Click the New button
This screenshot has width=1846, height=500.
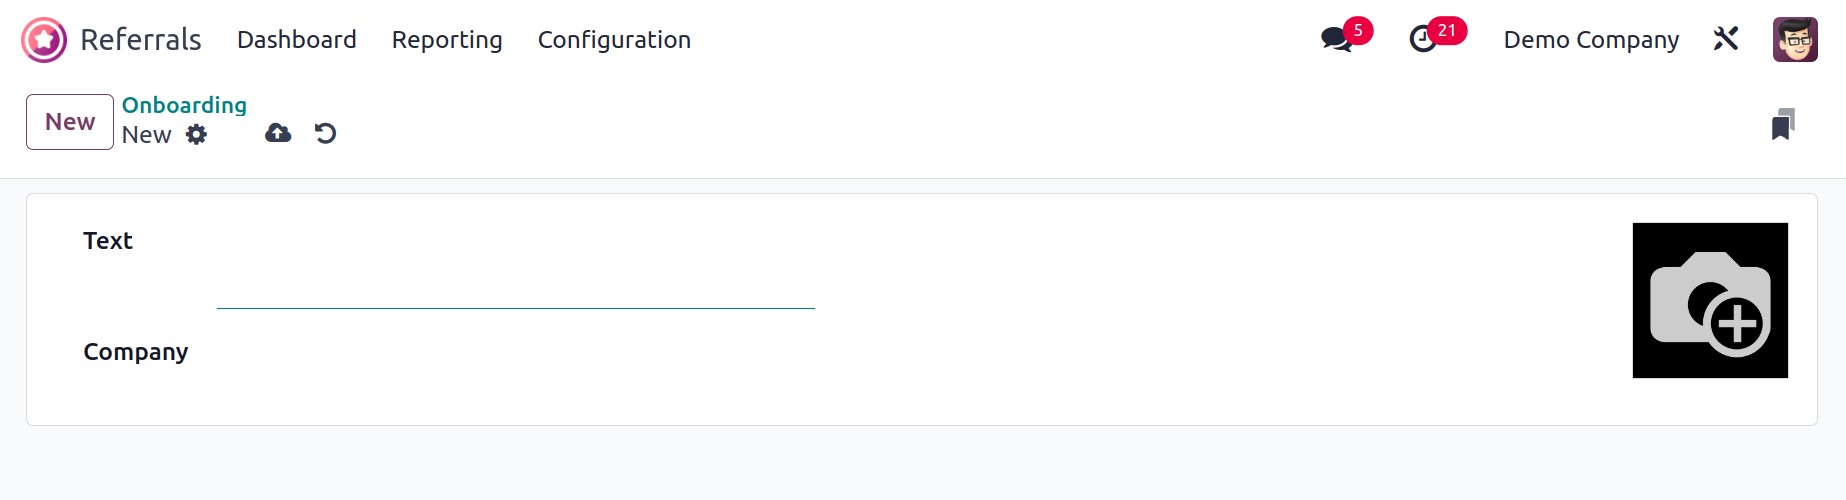click(x=70, y=122)
